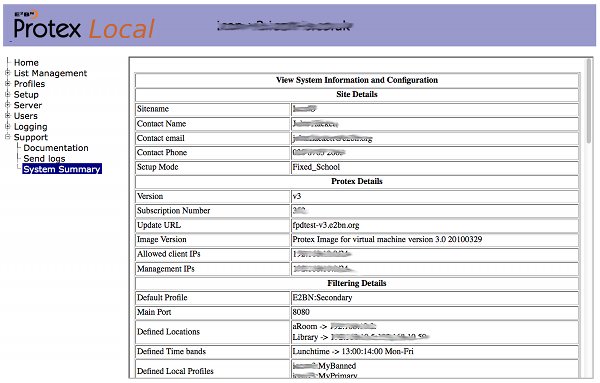Open the Home page
Image resolution: width=600 pixels, height=383 pixels.
click(x=26, y=62)
